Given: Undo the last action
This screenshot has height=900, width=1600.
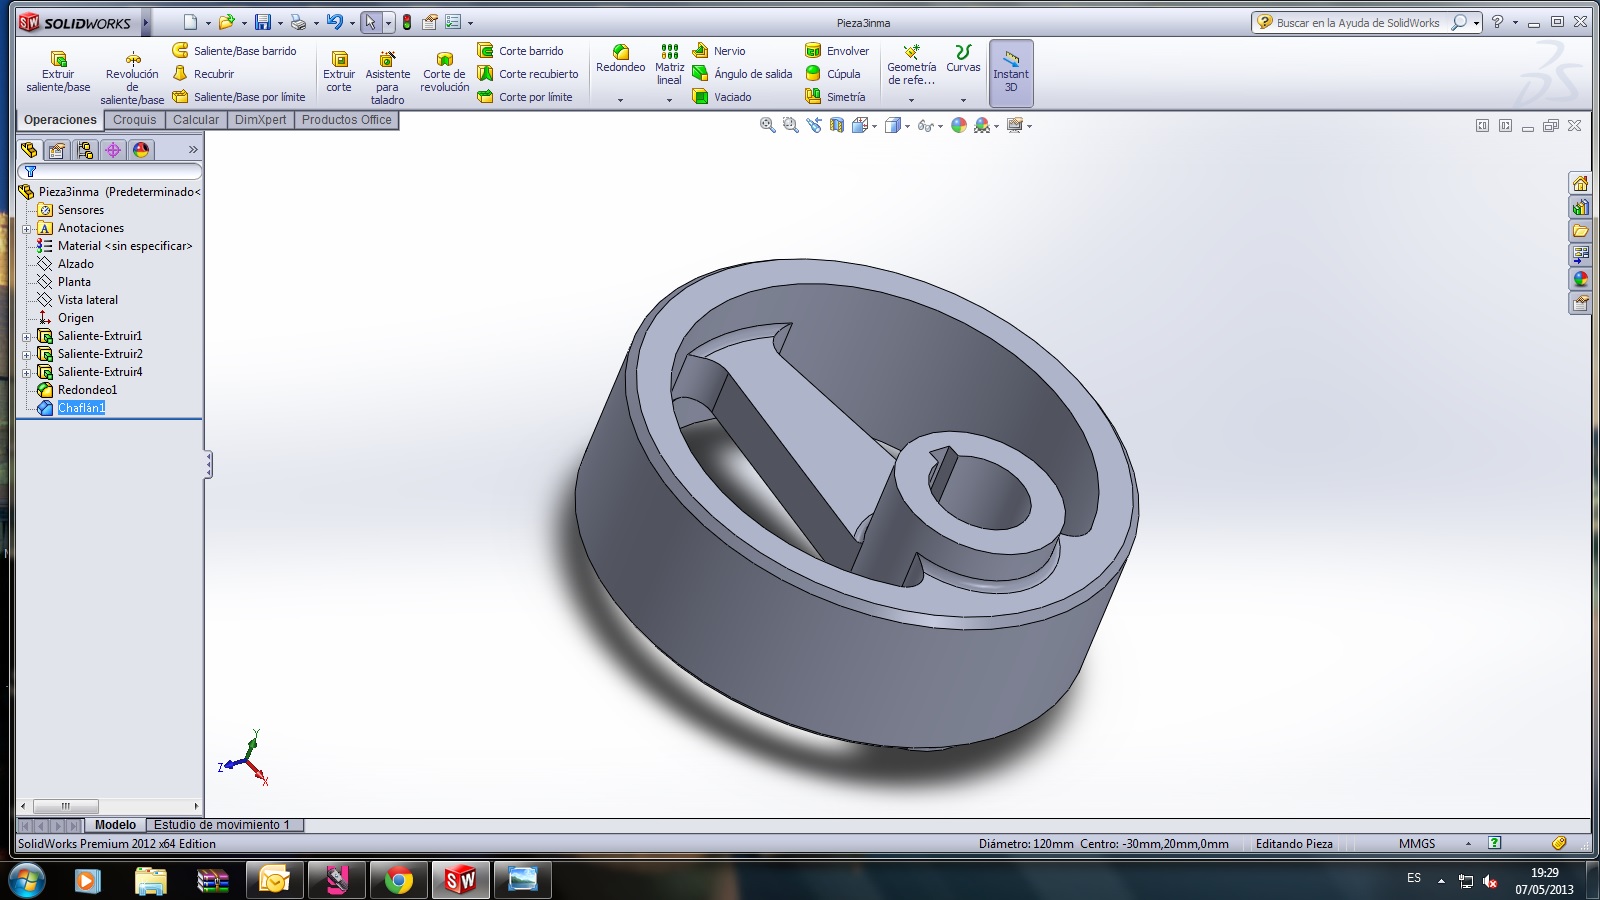Looking at the screenshot, I should coord(335,22).
